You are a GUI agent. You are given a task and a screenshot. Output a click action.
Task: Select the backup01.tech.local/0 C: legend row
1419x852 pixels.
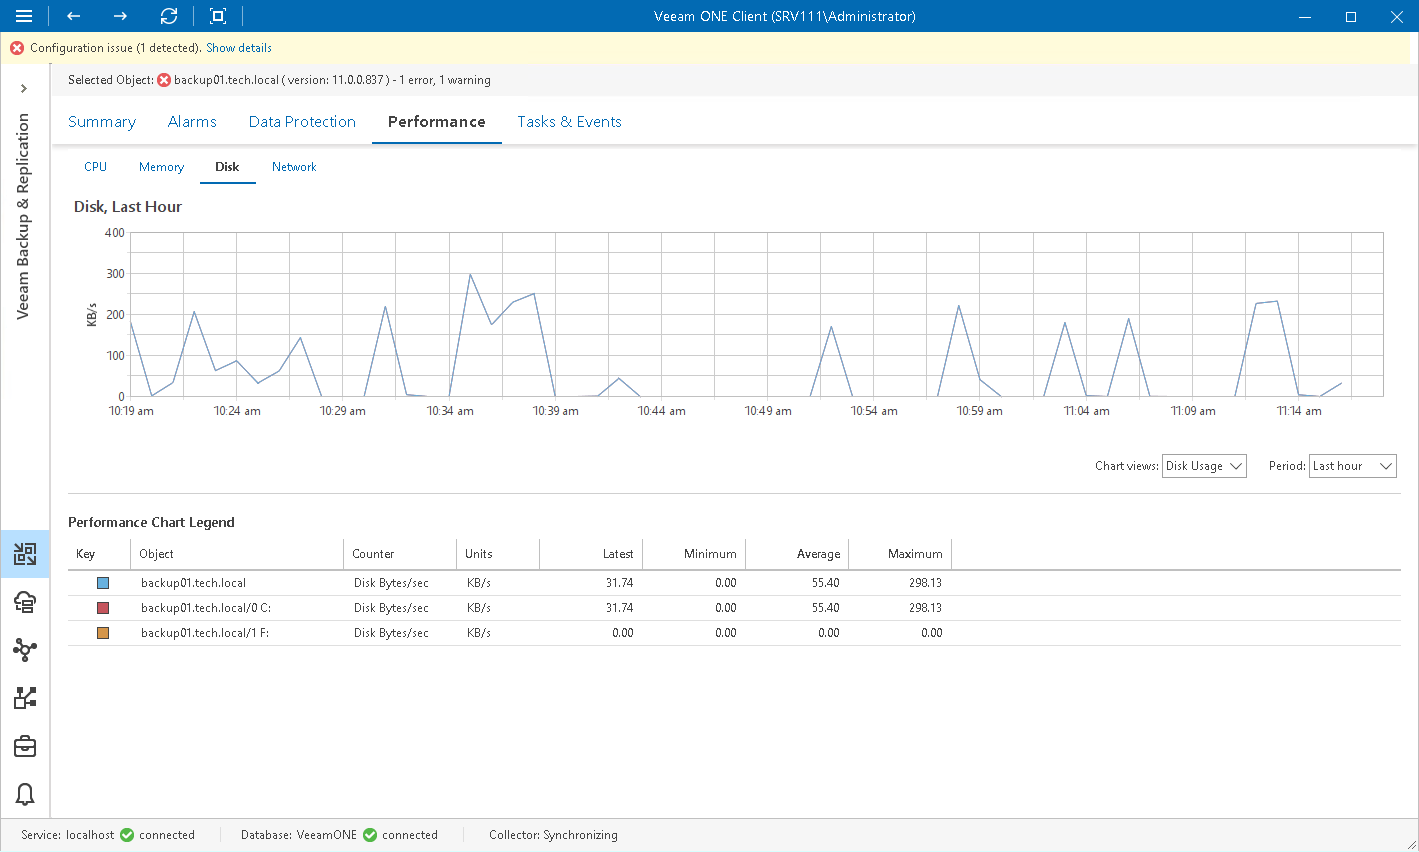coord(734,608)
